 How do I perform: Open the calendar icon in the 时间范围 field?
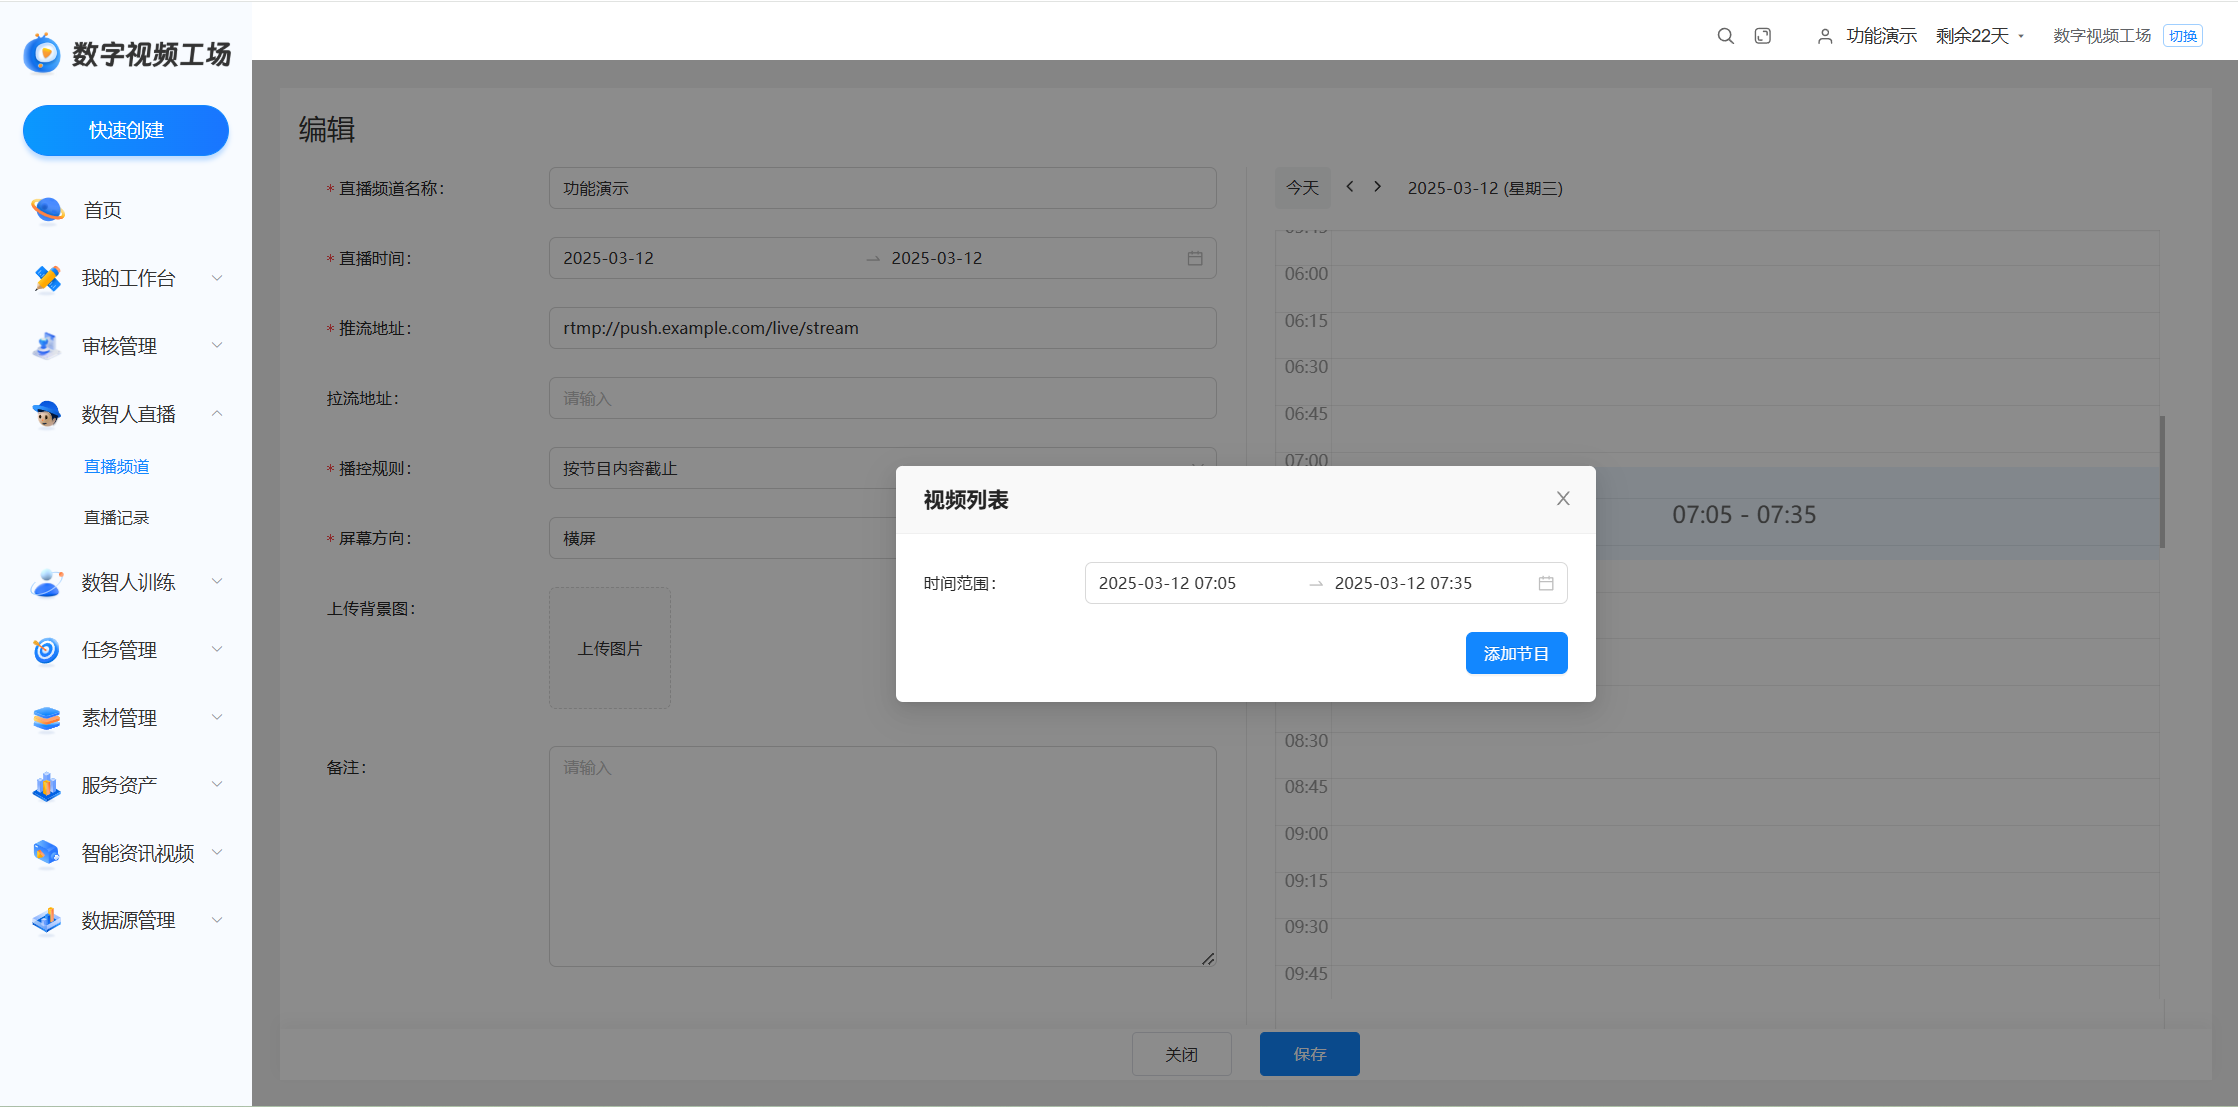pos(1546,583)
